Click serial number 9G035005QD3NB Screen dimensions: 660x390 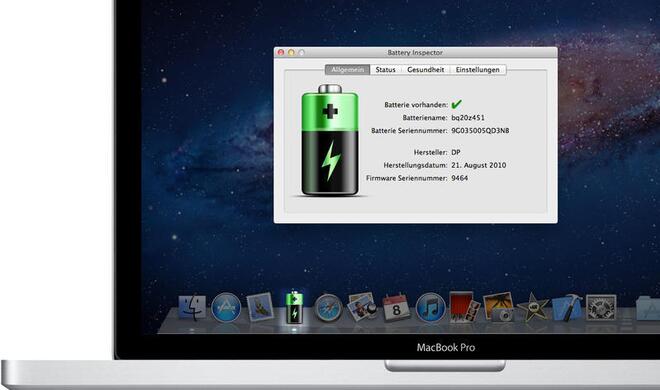[x=480, y=131]
